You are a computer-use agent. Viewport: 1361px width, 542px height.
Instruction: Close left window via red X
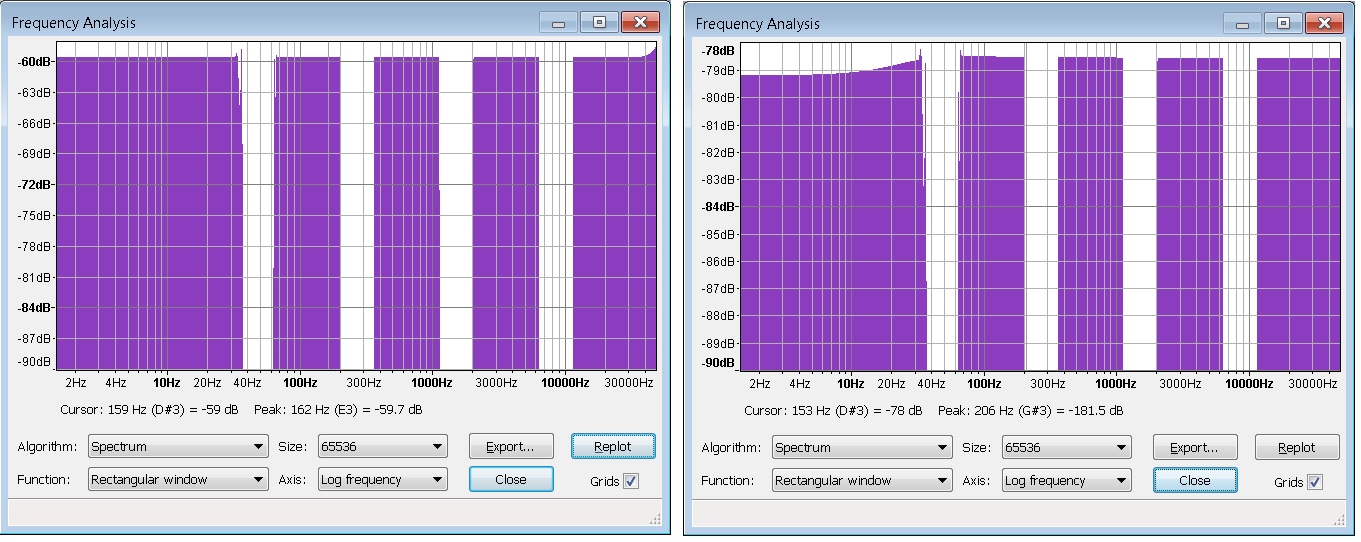(x=640, y=22)
